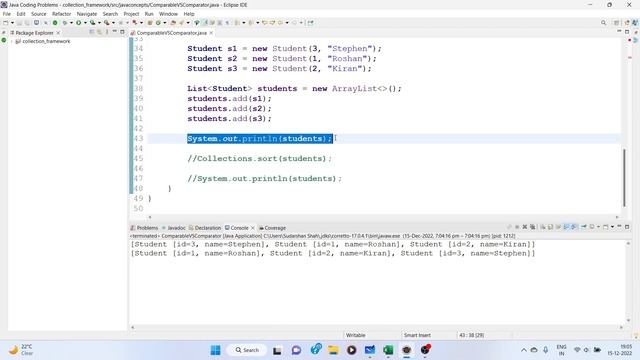Click Remove Launch X icon in Console
This screenshot has width=640, height=360.
click(525, 227)
